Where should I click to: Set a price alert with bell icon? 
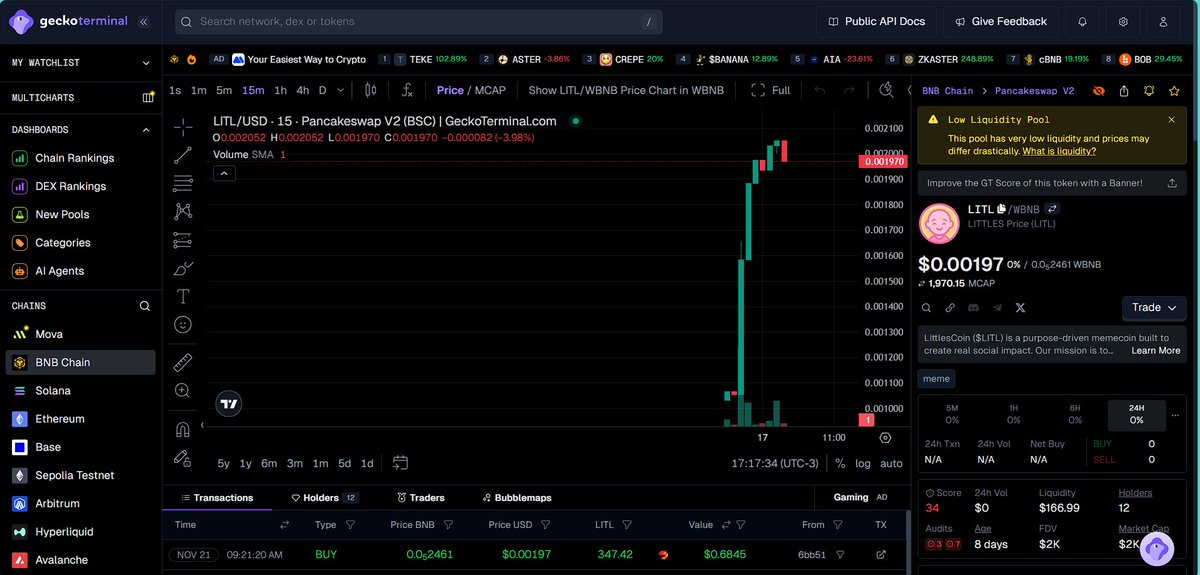pyautogui.click(x=1148, y=90)
